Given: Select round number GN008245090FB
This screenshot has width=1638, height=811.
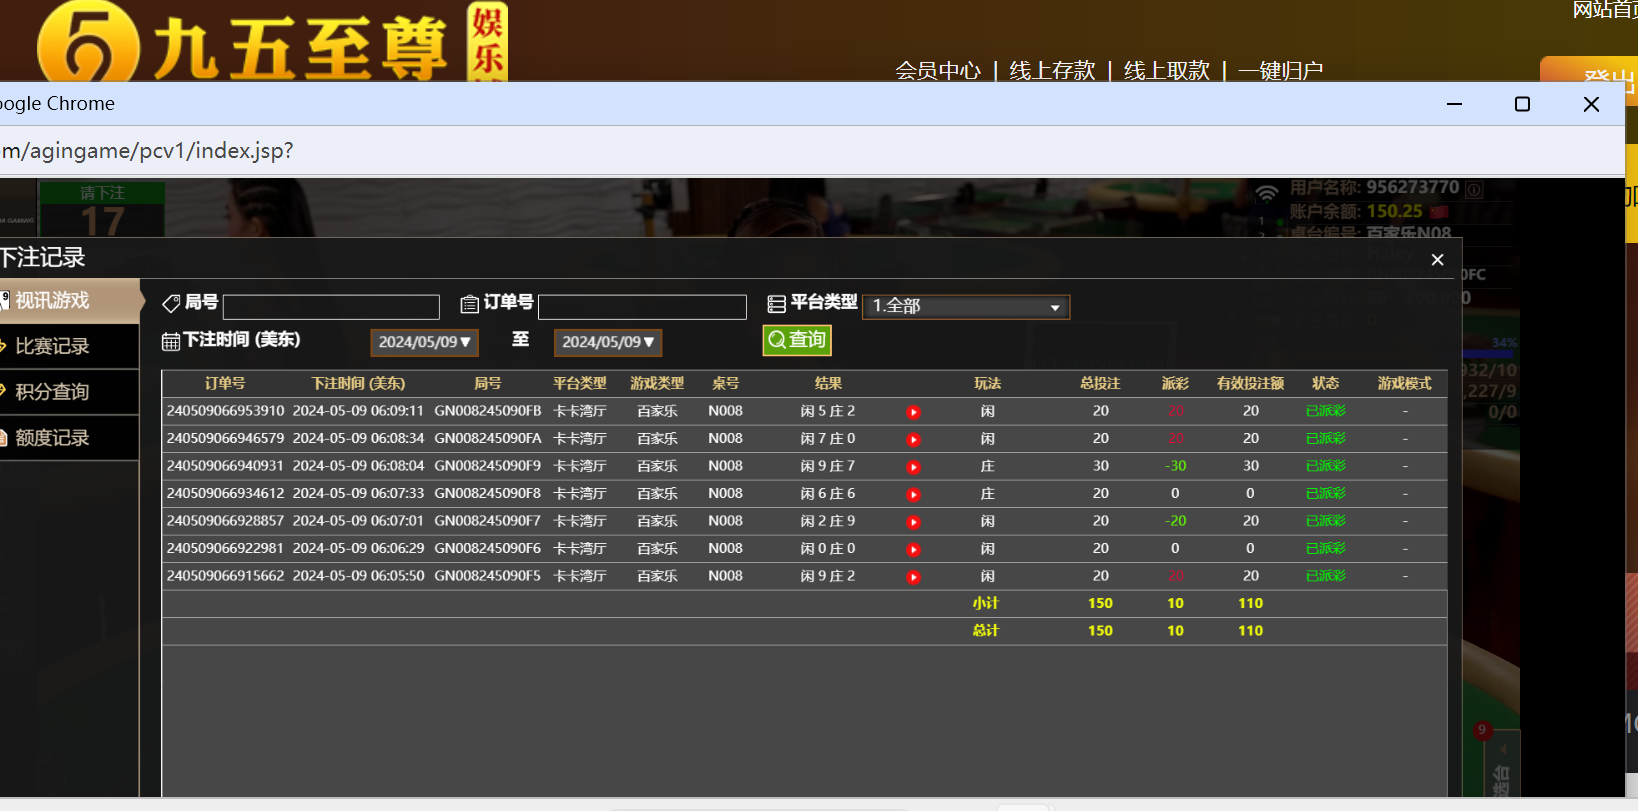Looking at the screenshot, I should coord(488,411).
